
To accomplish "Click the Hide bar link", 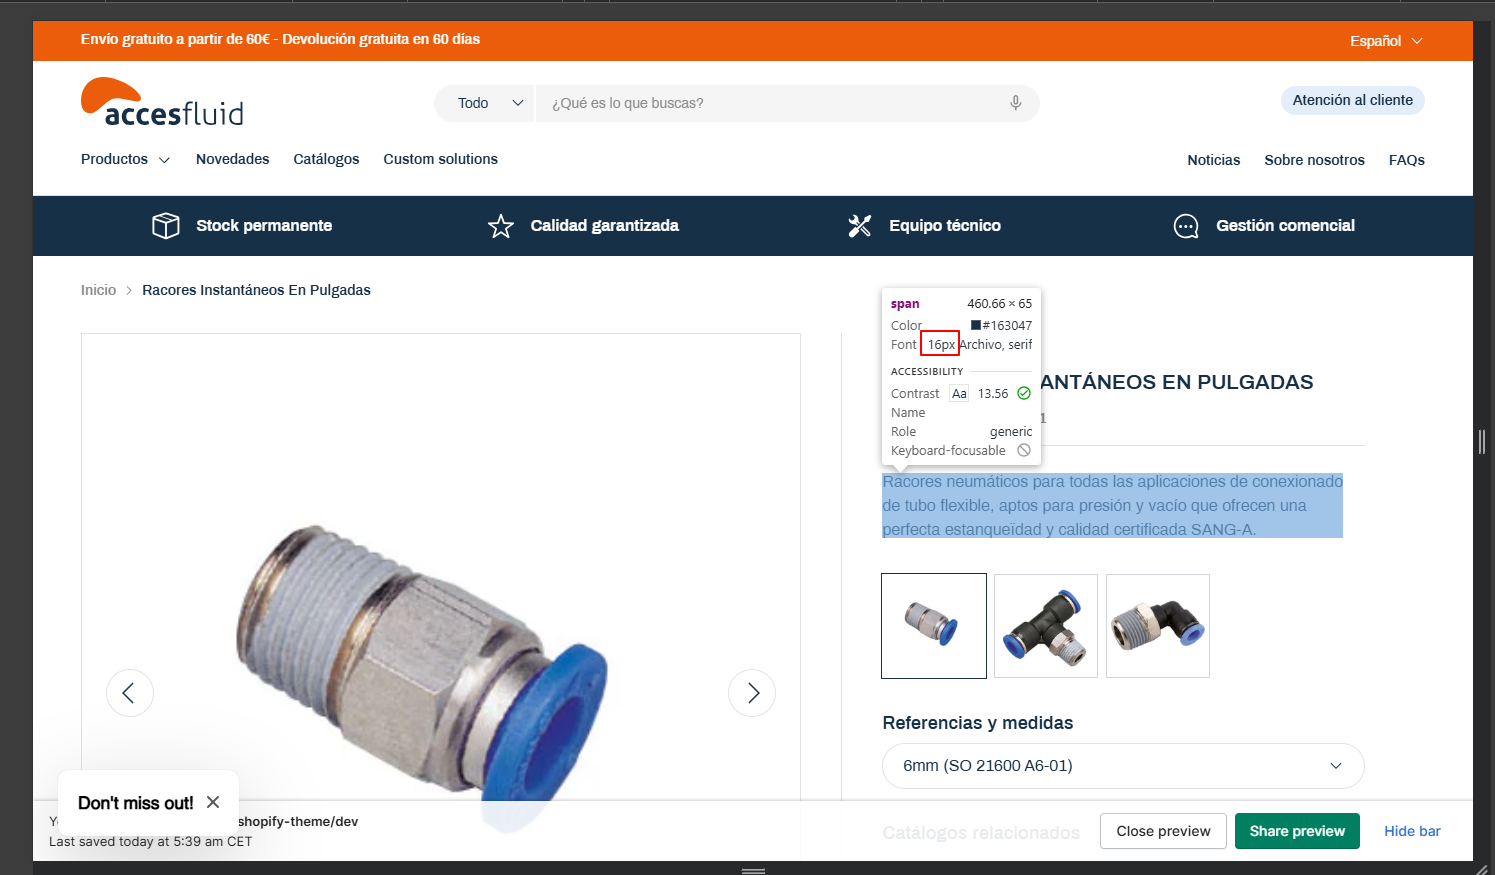I will click(1412, 831).
